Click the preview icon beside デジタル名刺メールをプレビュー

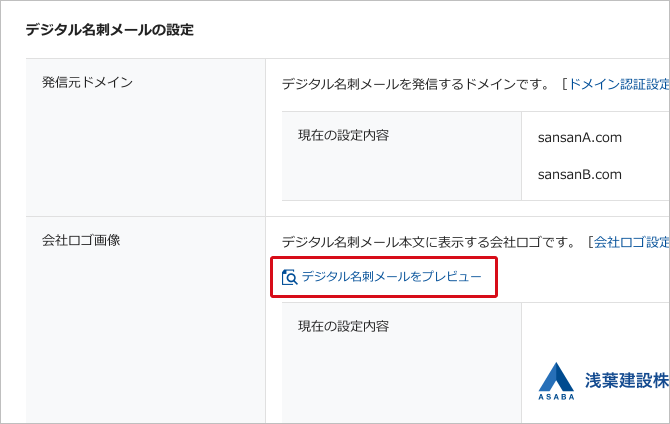(290, 277)
